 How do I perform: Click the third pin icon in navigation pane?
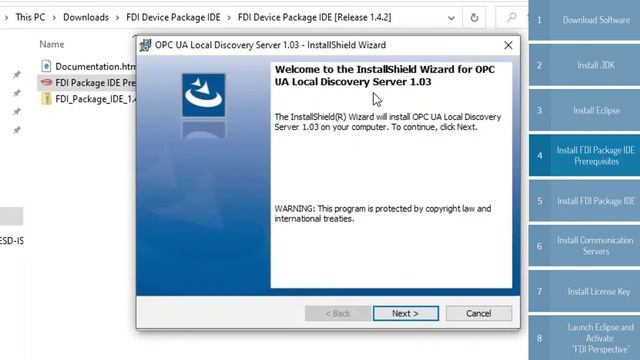(x=17, y=111)
